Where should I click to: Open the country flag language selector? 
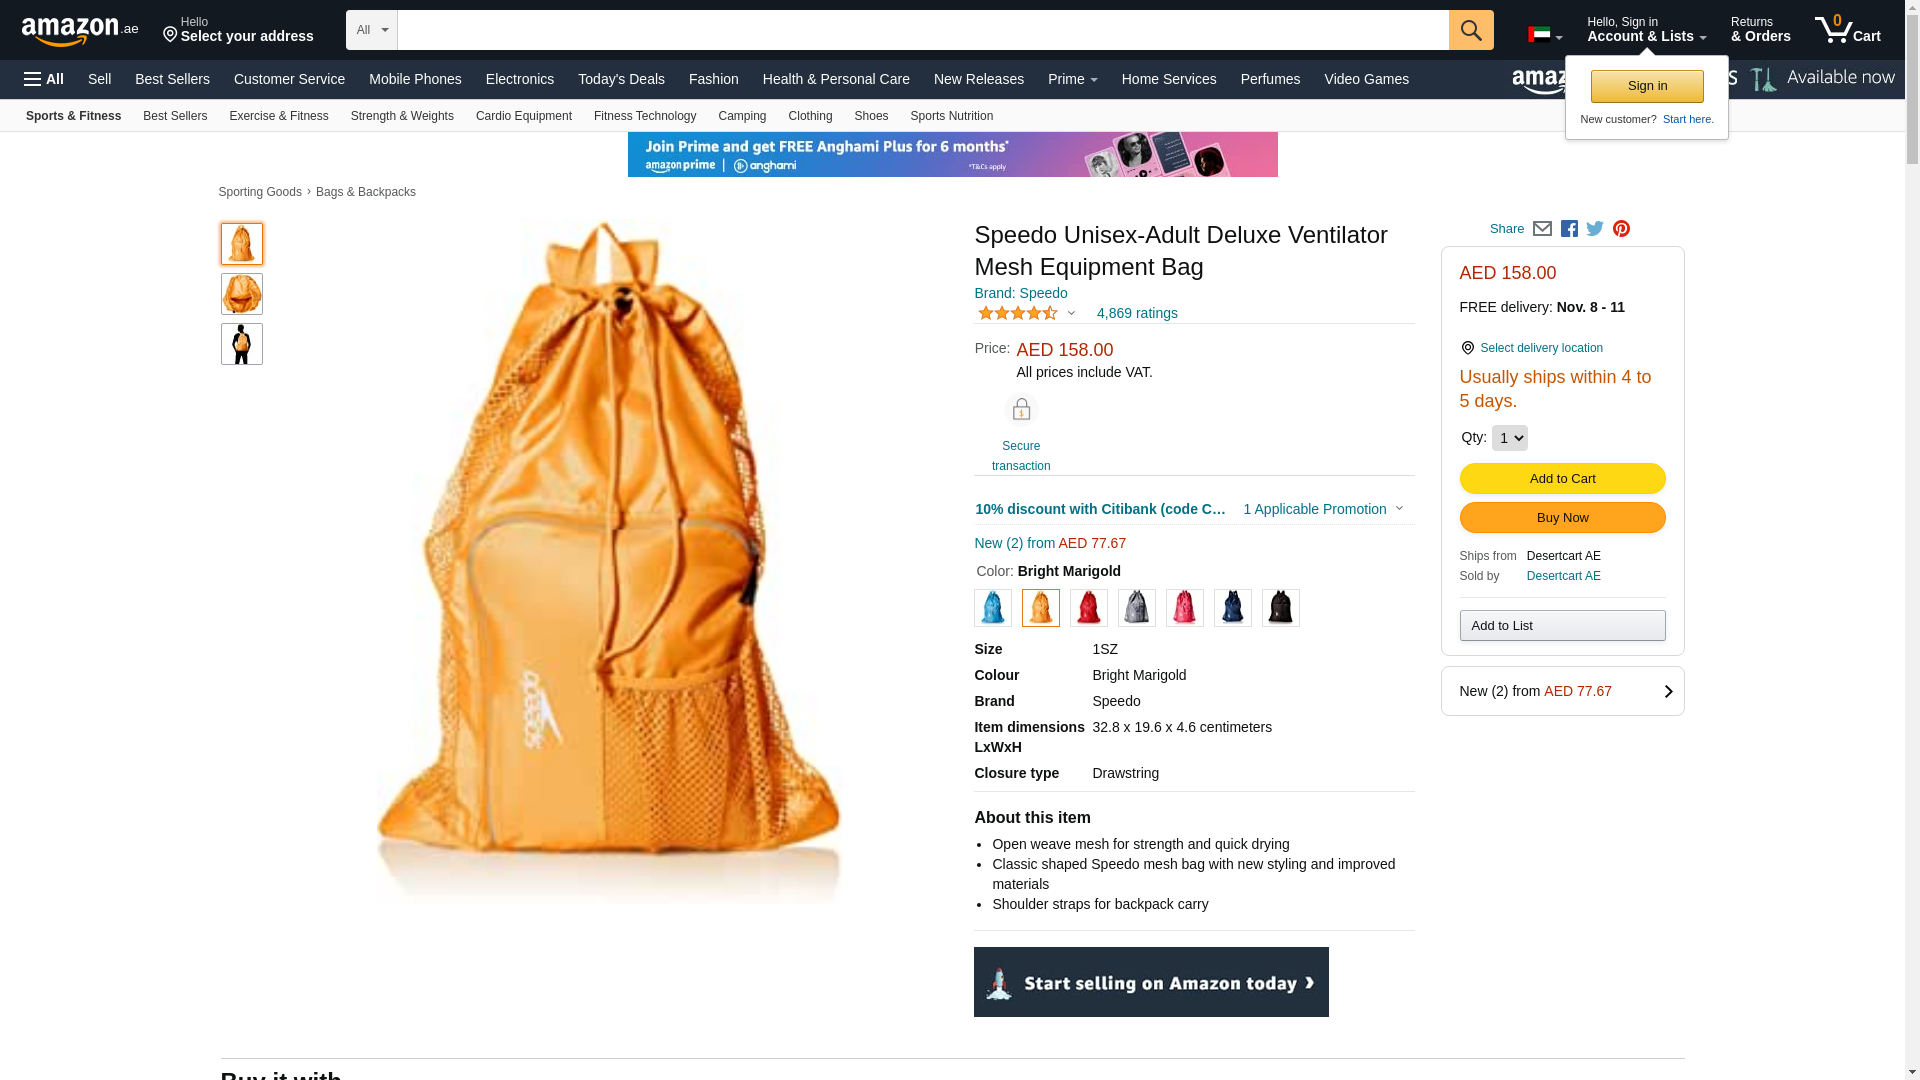click(x=1545, y=35)
